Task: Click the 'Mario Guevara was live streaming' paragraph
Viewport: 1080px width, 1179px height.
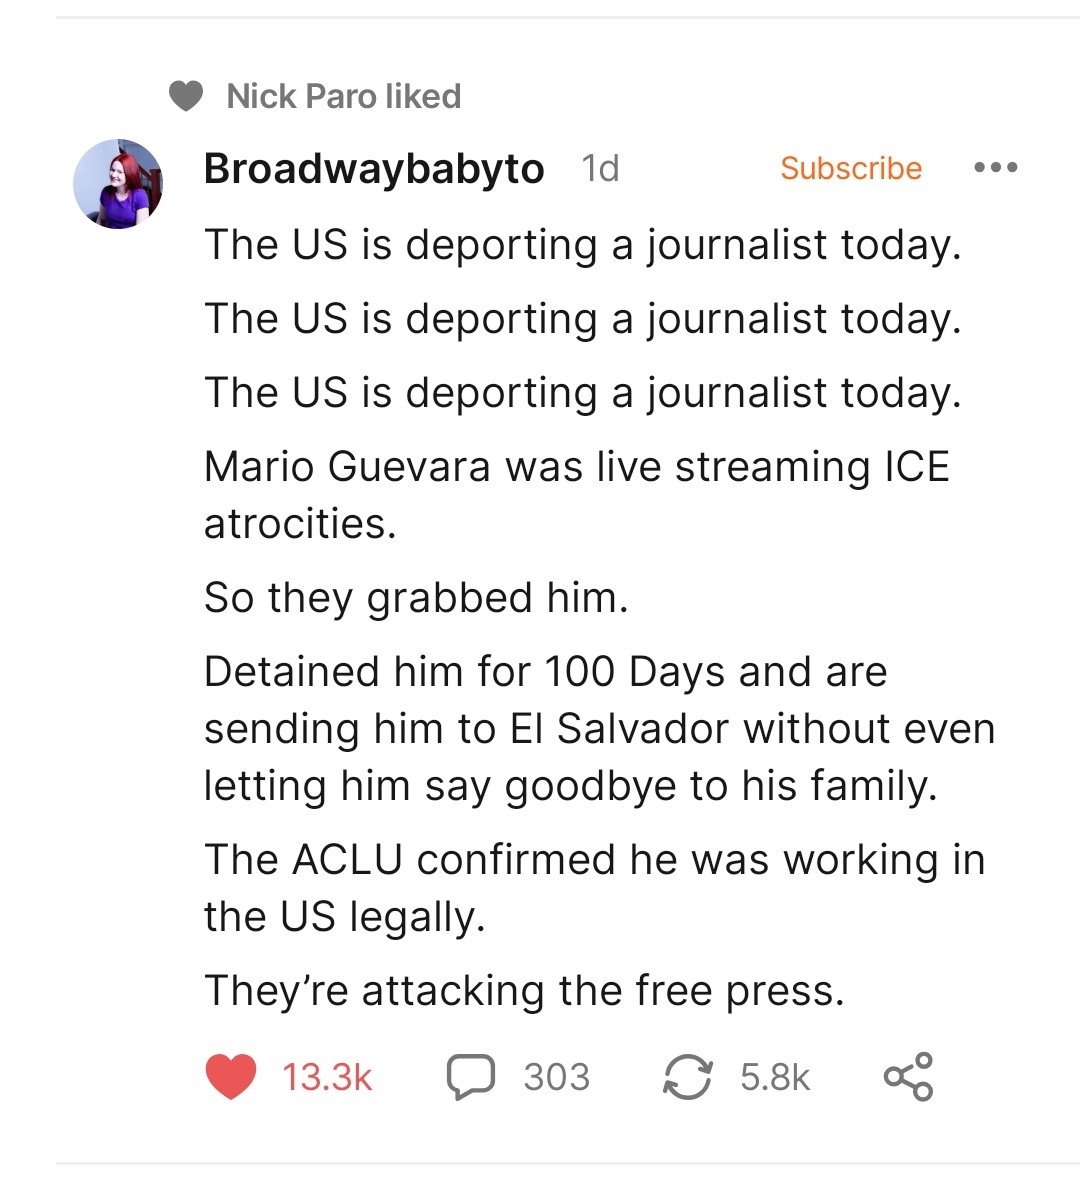Action: 576,494
